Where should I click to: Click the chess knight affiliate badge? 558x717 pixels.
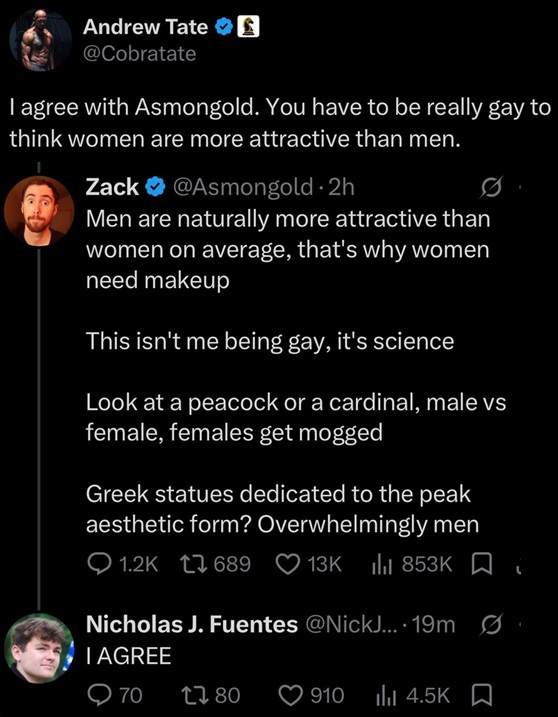[x=248, y=27]
